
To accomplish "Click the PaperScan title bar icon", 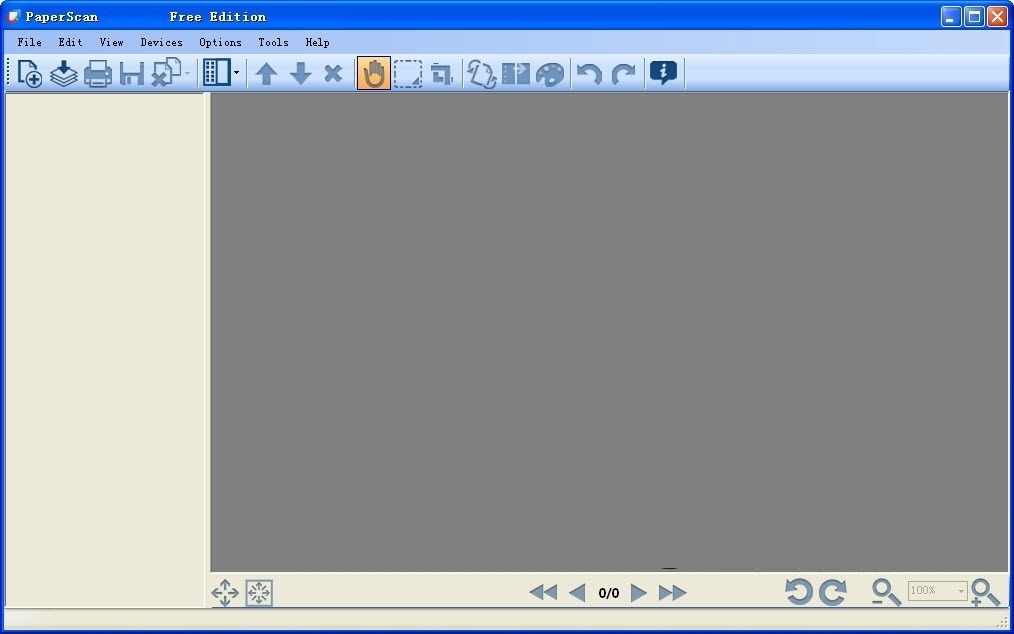I will [14, 16].
